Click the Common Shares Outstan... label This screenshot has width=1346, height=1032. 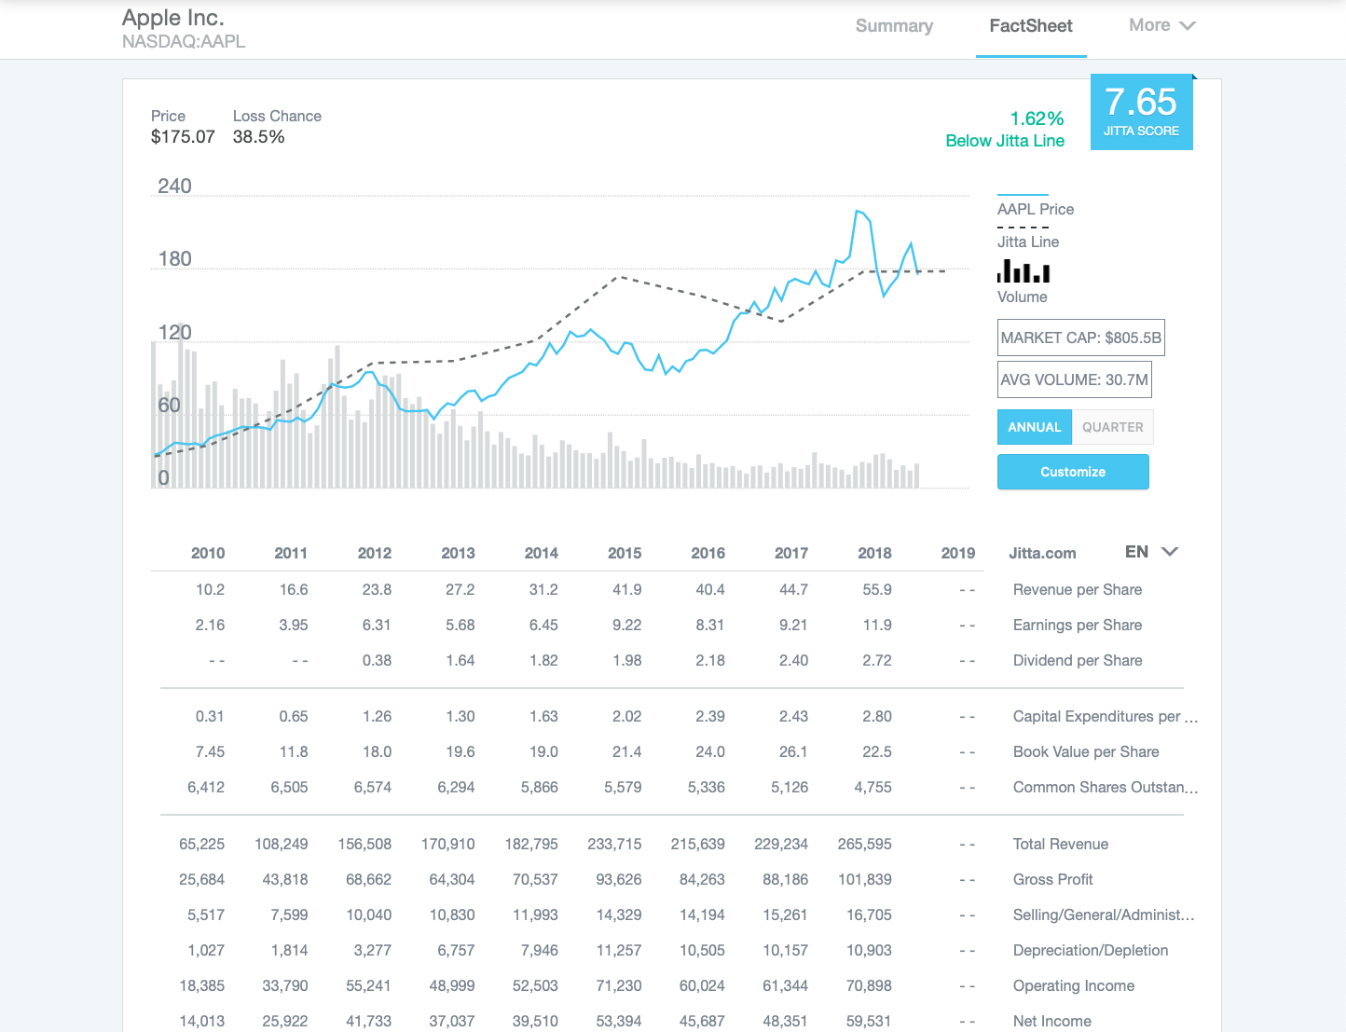tap(1105, 788)
